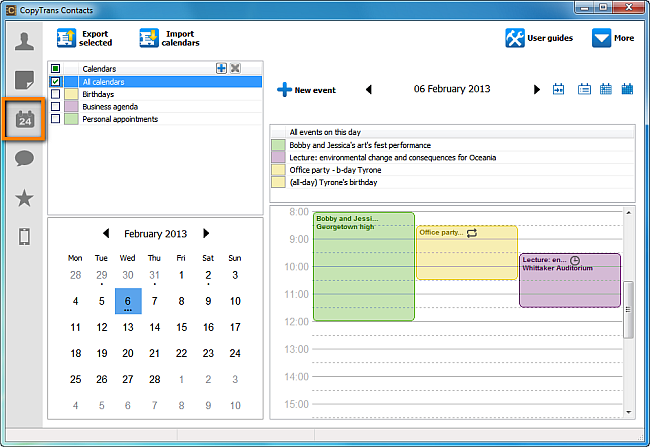Click the blue All calendars color swatch

(x=71, y=82)
